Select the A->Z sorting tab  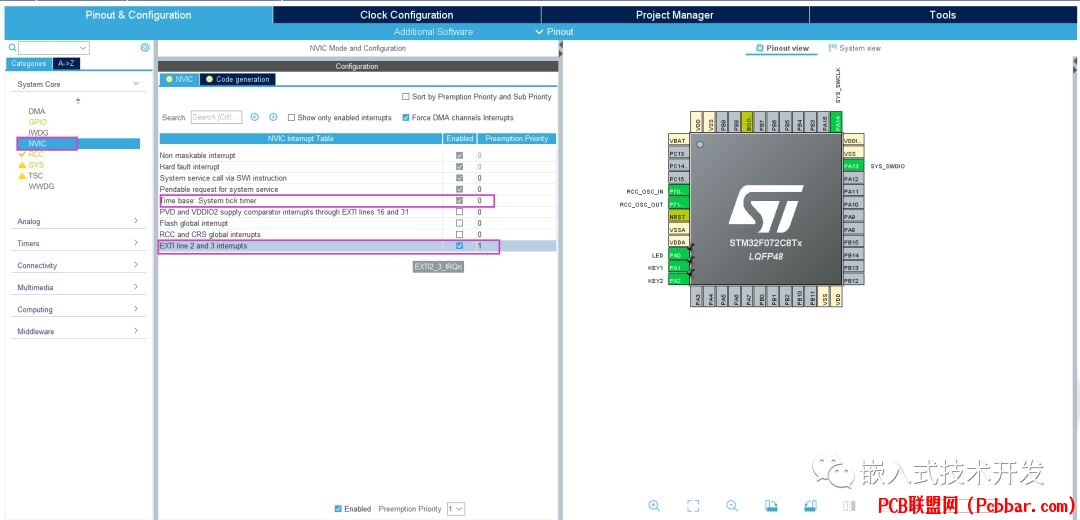66,63
